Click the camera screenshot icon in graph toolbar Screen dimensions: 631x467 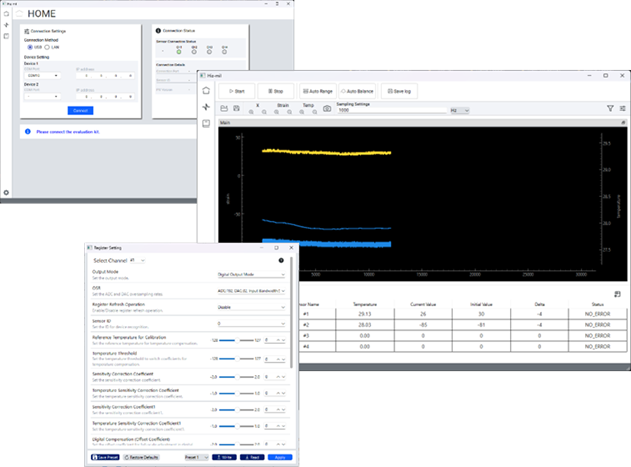327,108
